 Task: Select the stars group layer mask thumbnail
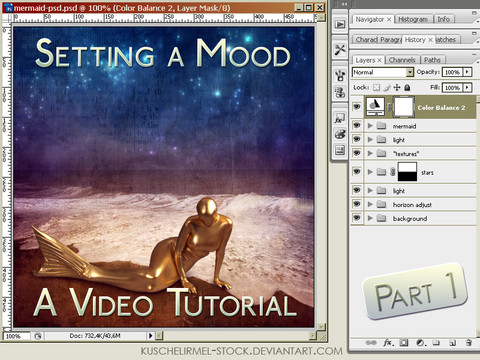tap(407, 172)
